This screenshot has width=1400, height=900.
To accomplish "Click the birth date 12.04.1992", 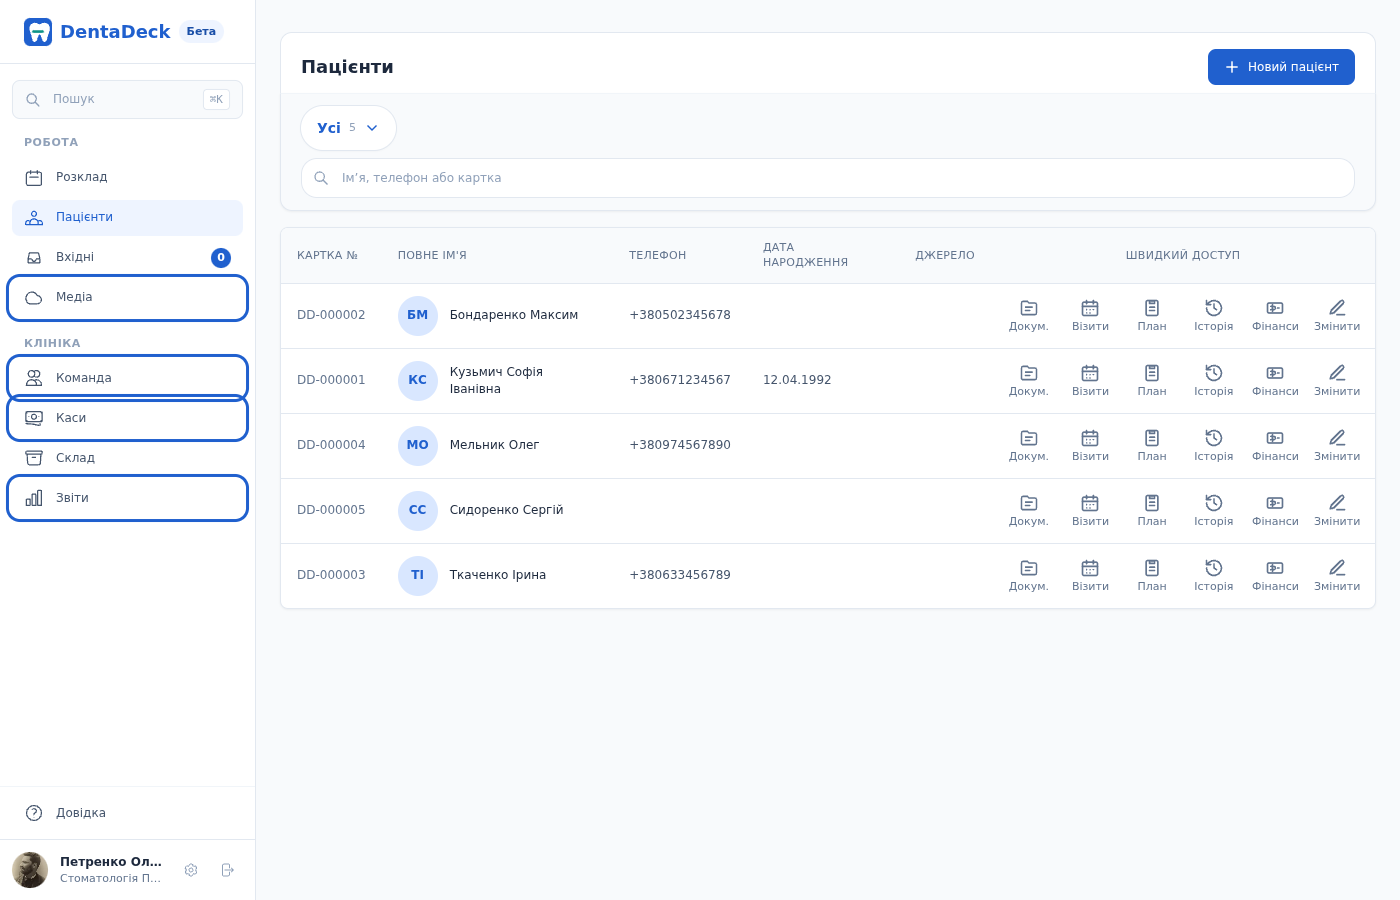I will [797, 380].
